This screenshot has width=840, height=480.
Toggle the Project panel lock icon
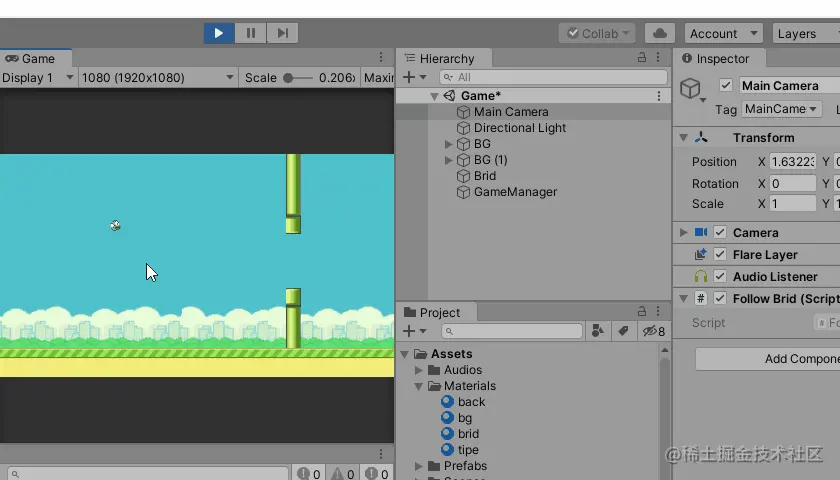(x=642, y=311)
